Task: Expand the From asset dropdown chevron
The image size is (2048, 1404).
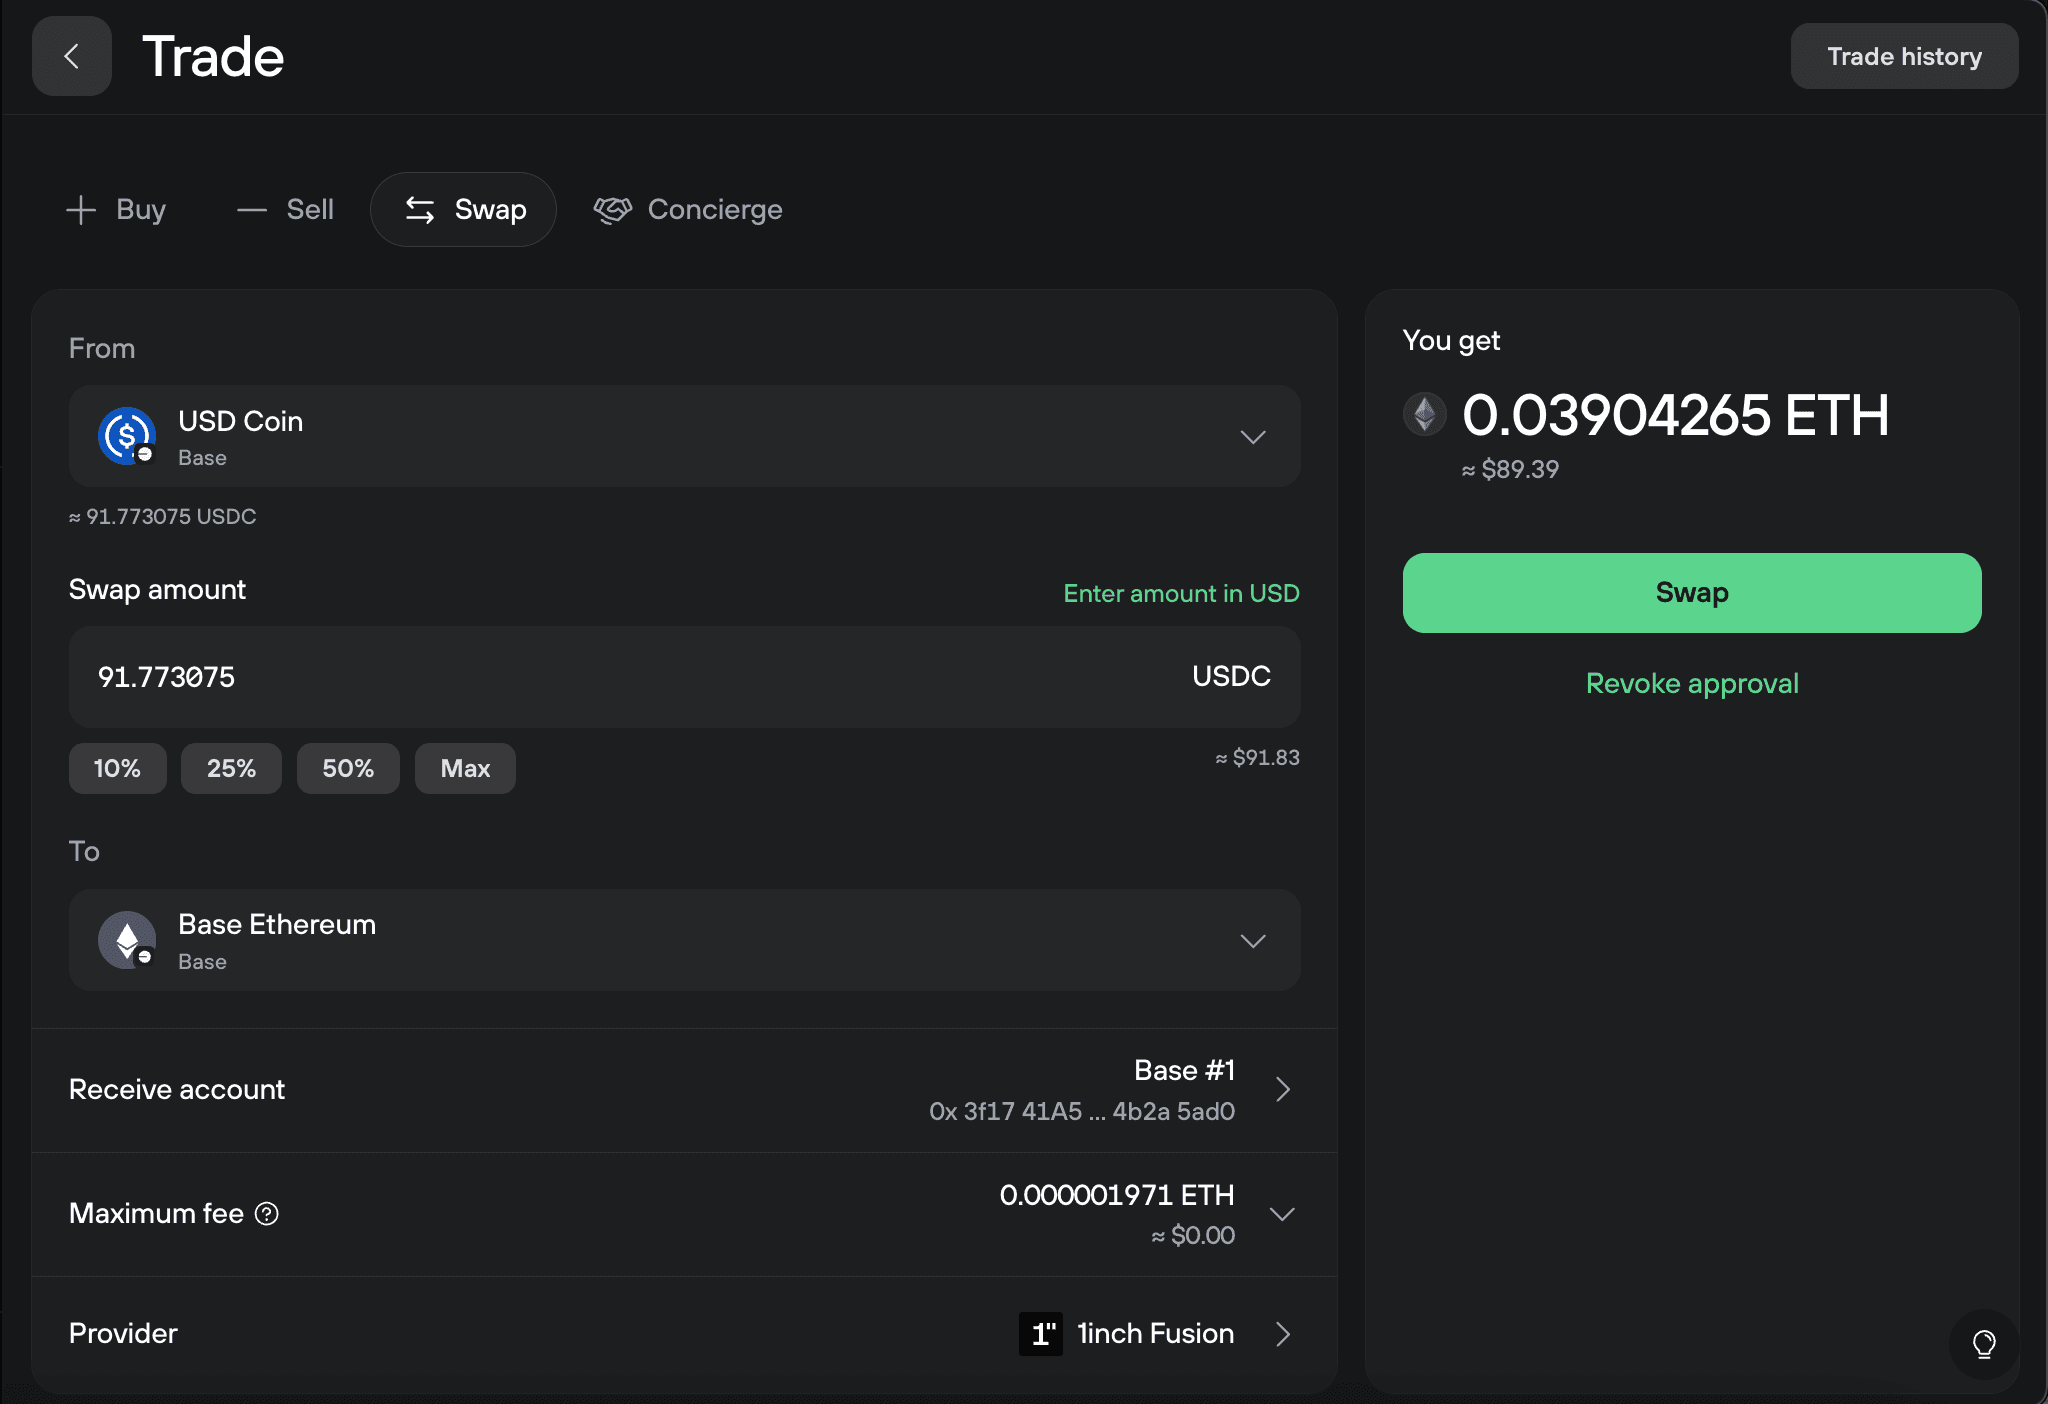Action: pyautogui.click(x=1253, y=437)
